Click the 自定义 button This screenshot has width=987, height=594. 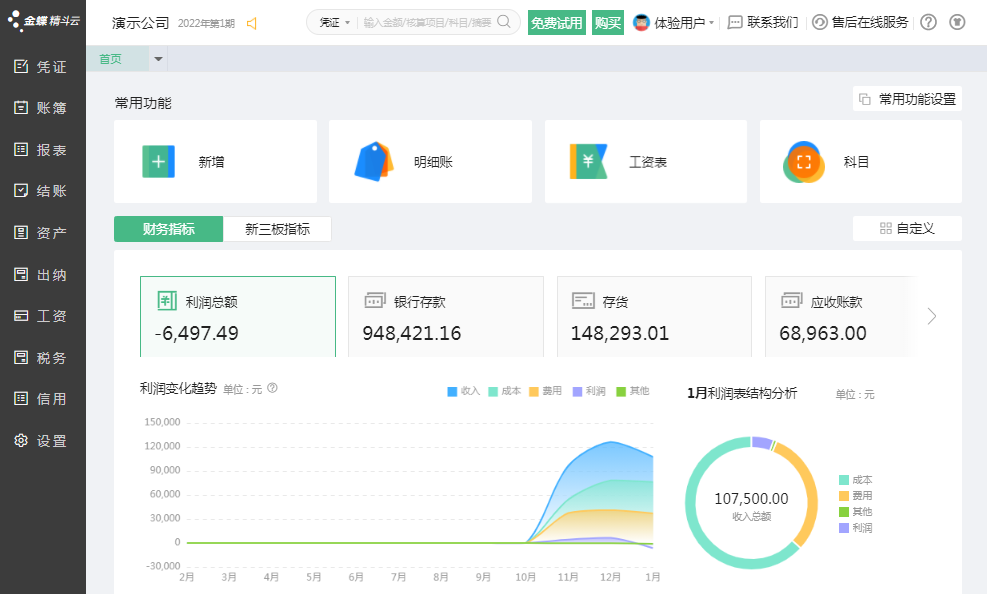click(907, 228)
